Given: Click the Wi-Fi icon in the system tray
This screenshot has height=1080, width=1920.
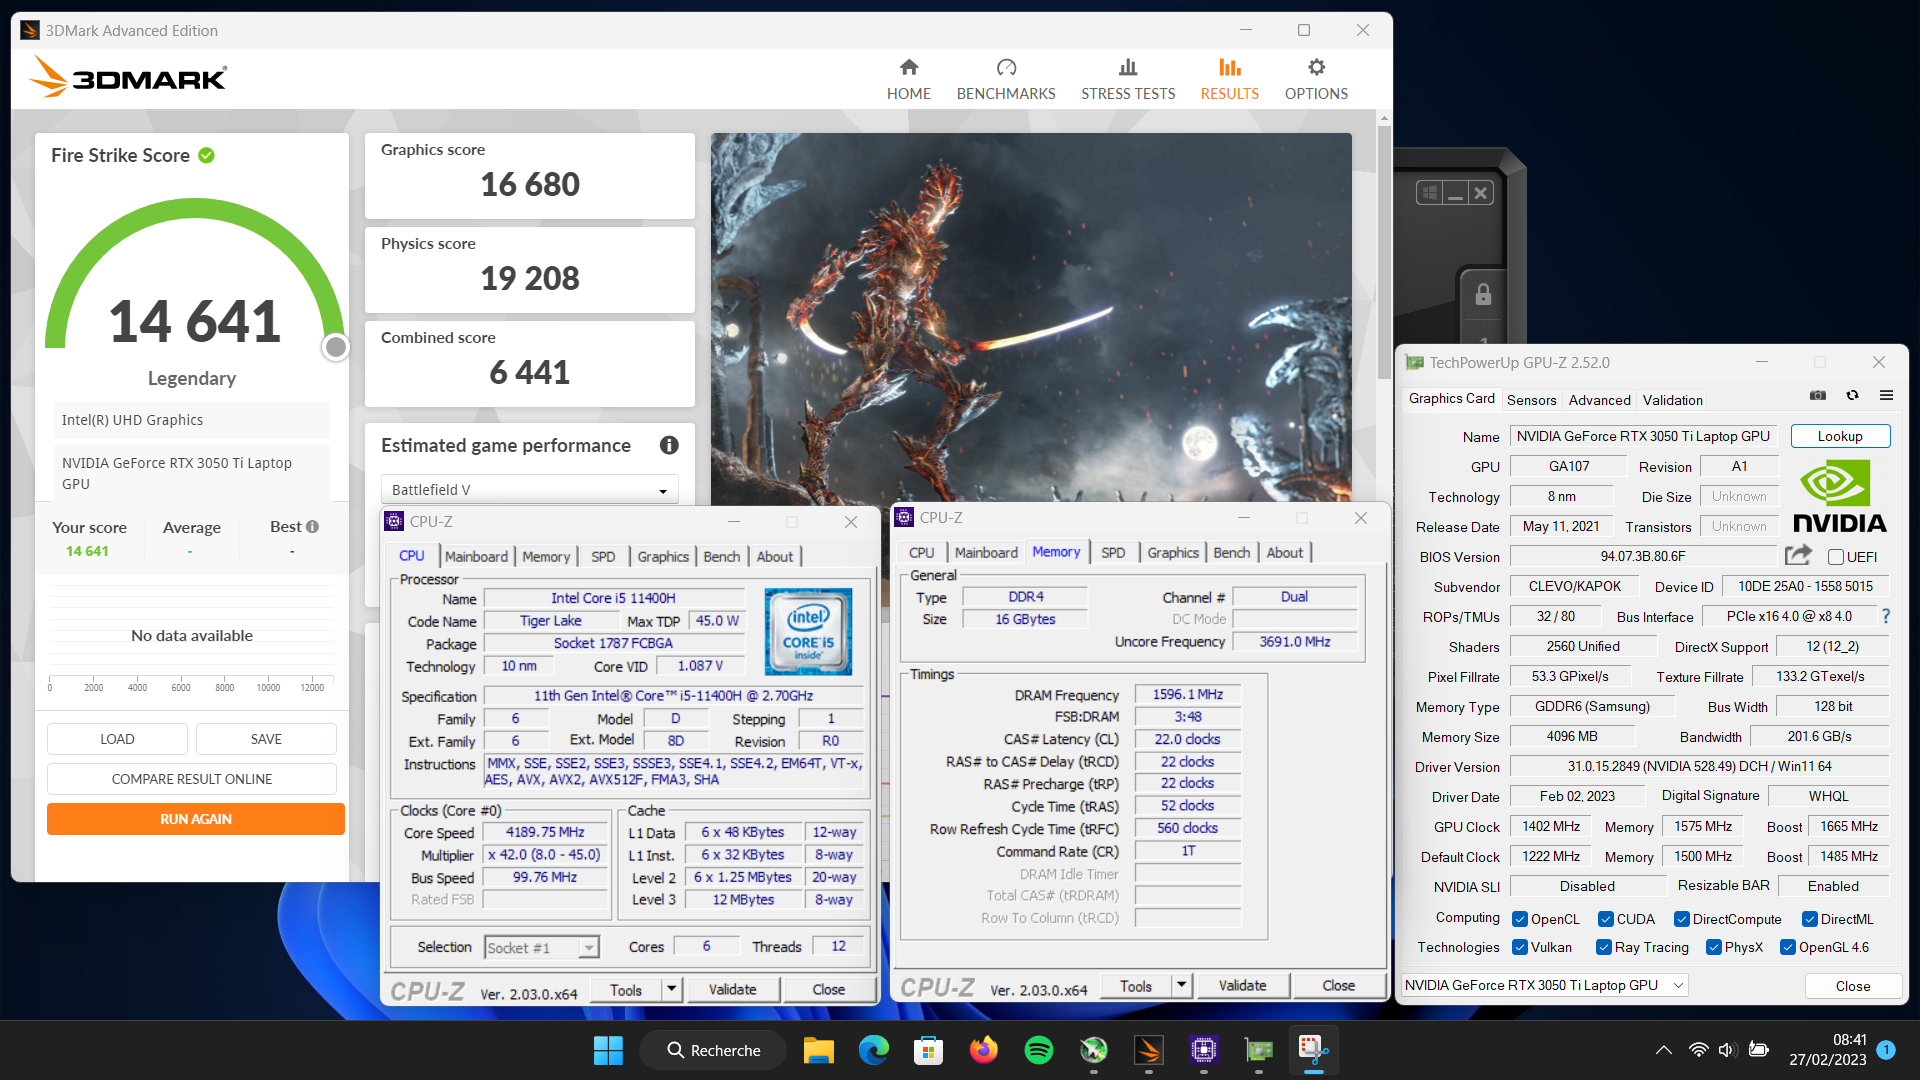Looking at the screenshot, I should [x=1698, y=1050].
